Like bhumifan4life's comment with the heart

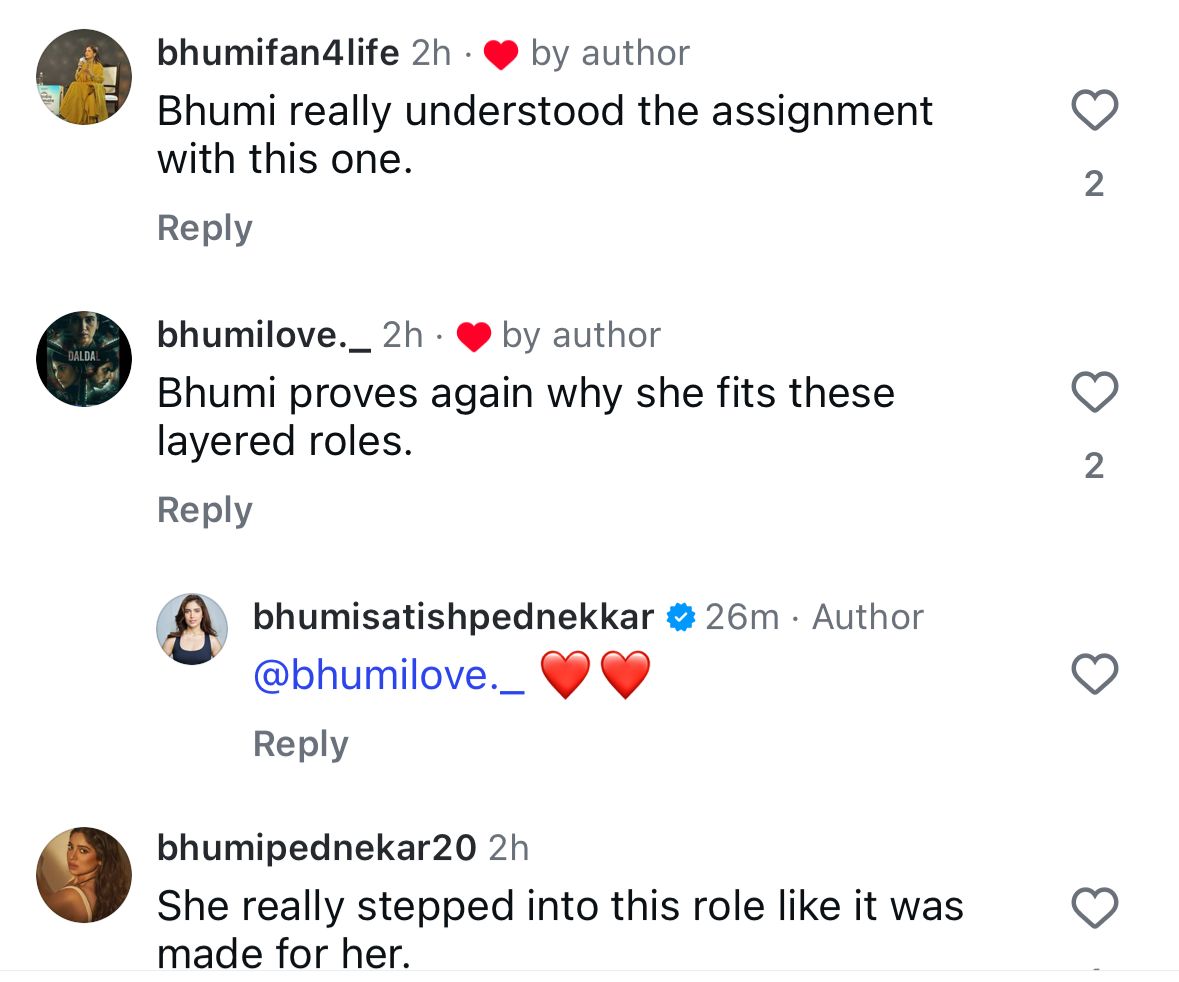1094,110
